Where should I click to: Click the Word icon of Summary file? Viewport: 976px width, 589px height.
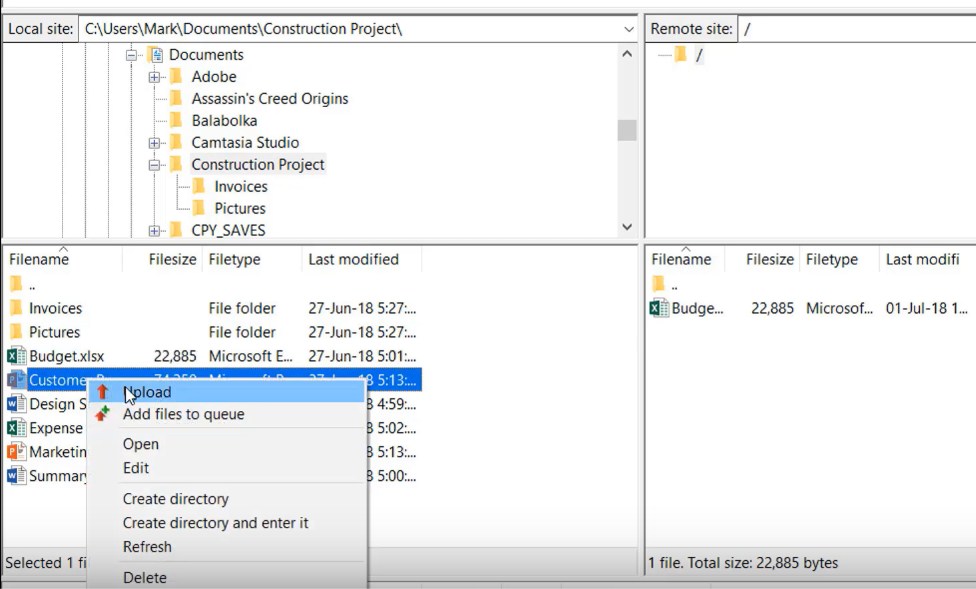click(x=16, y=476)
